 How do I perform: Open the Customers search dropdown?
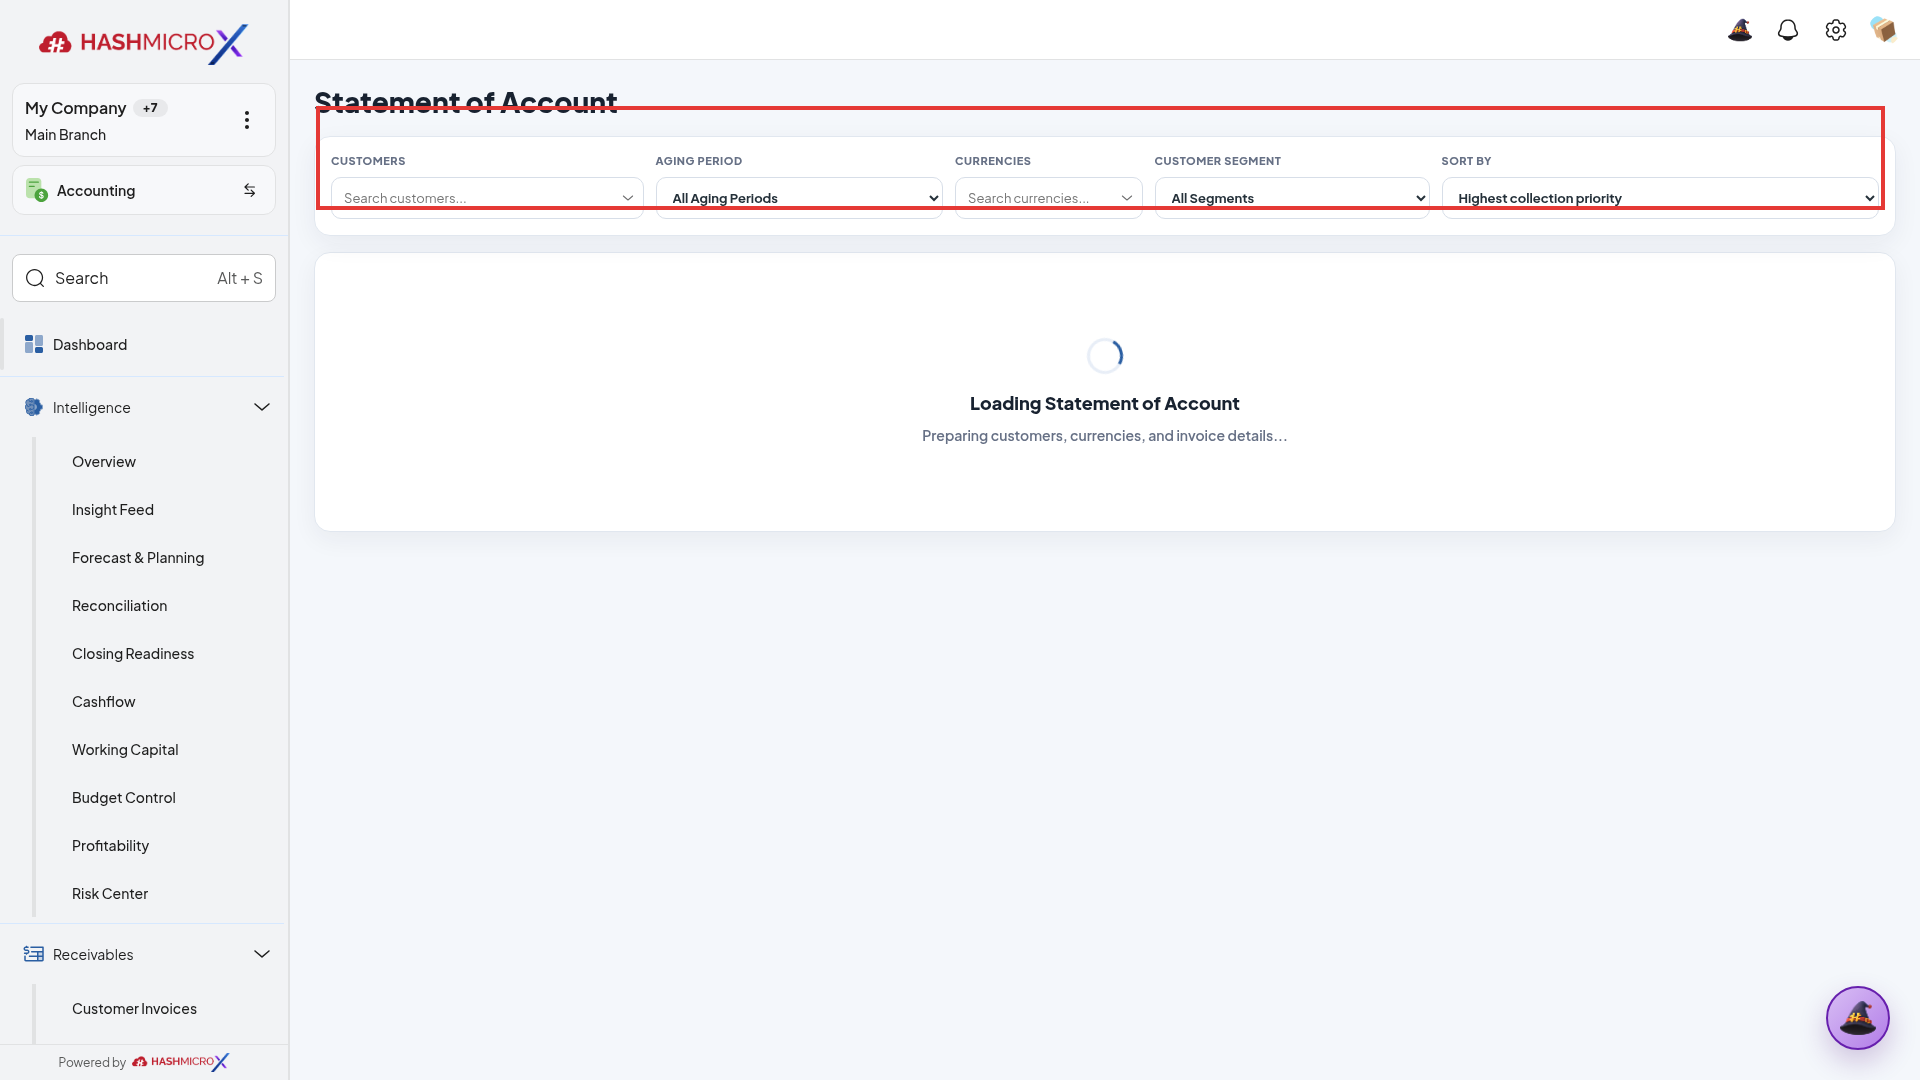(487, 198)
